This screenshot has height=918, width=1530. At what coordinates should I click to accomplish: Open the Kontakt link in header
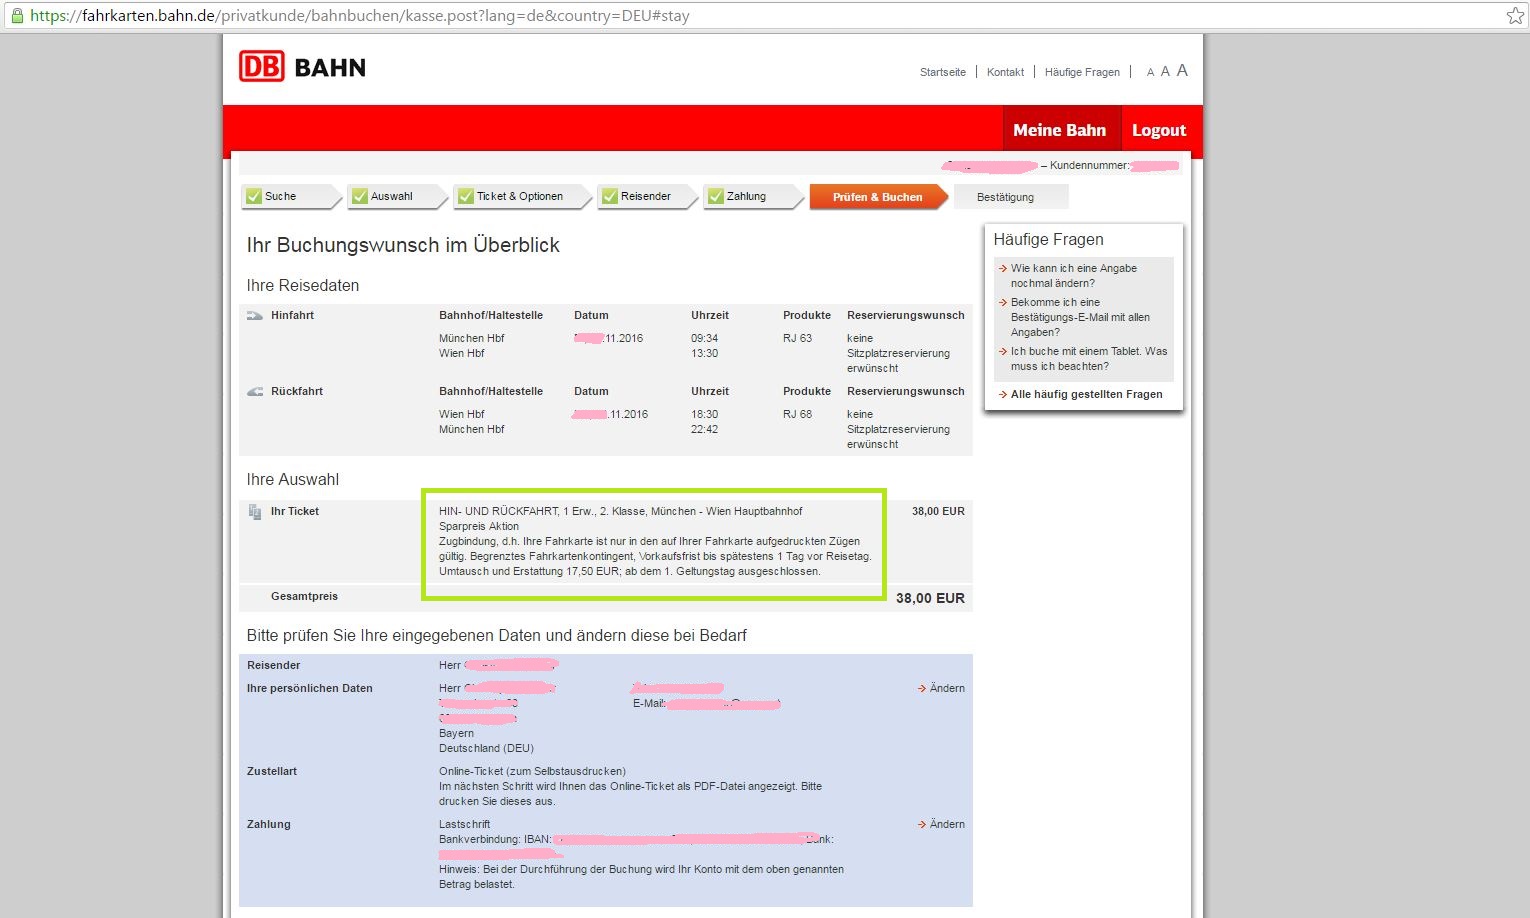click(1005, 72)
